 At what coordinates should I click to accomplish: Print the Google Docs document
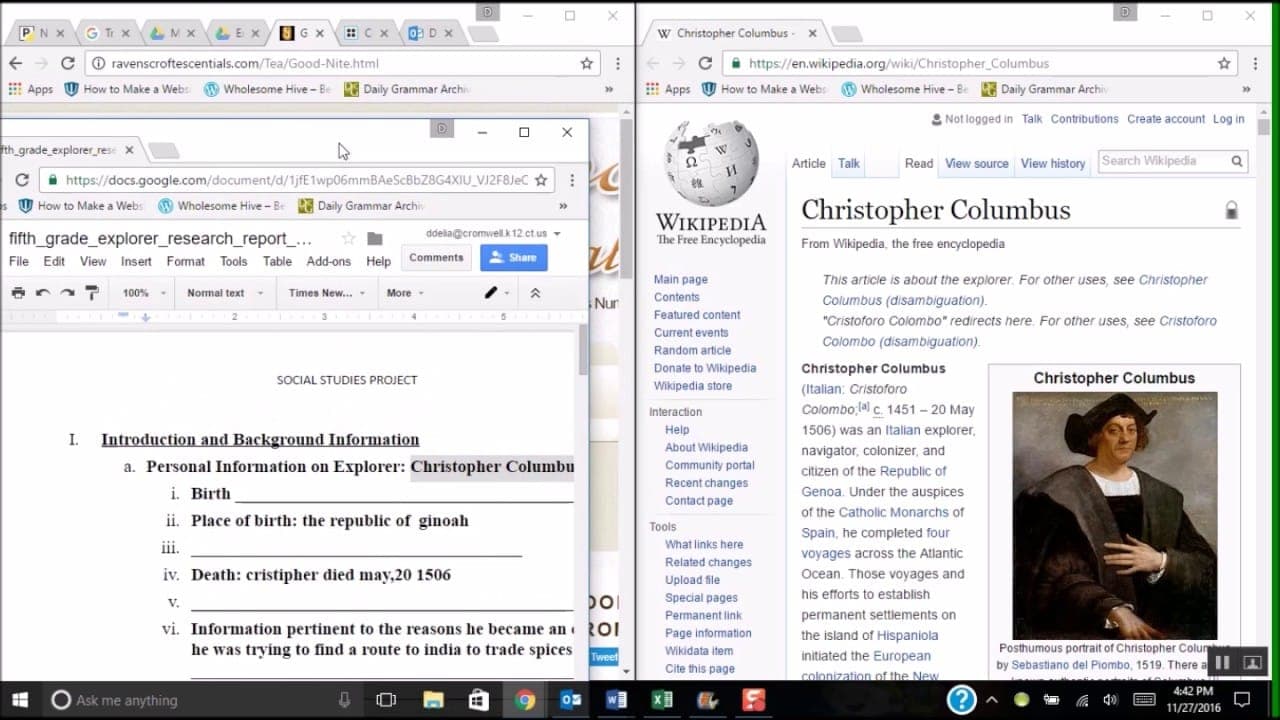coord(18,293)
